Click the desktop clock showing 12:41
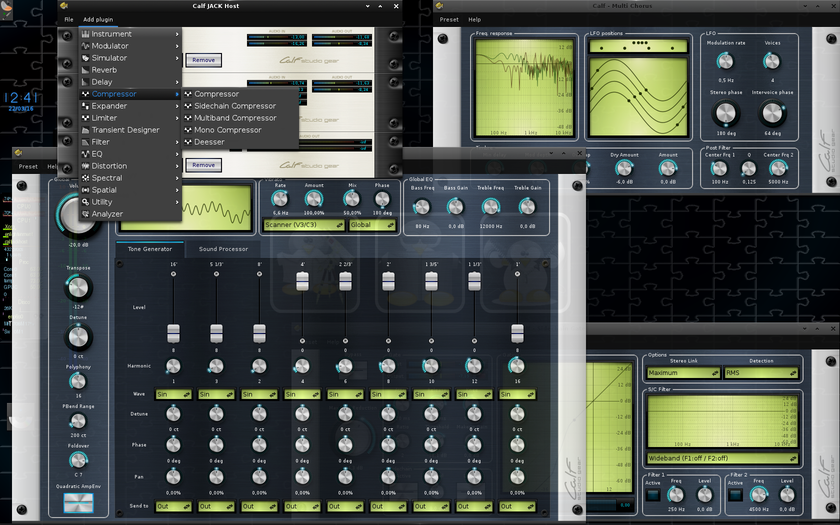 point(21,98)
